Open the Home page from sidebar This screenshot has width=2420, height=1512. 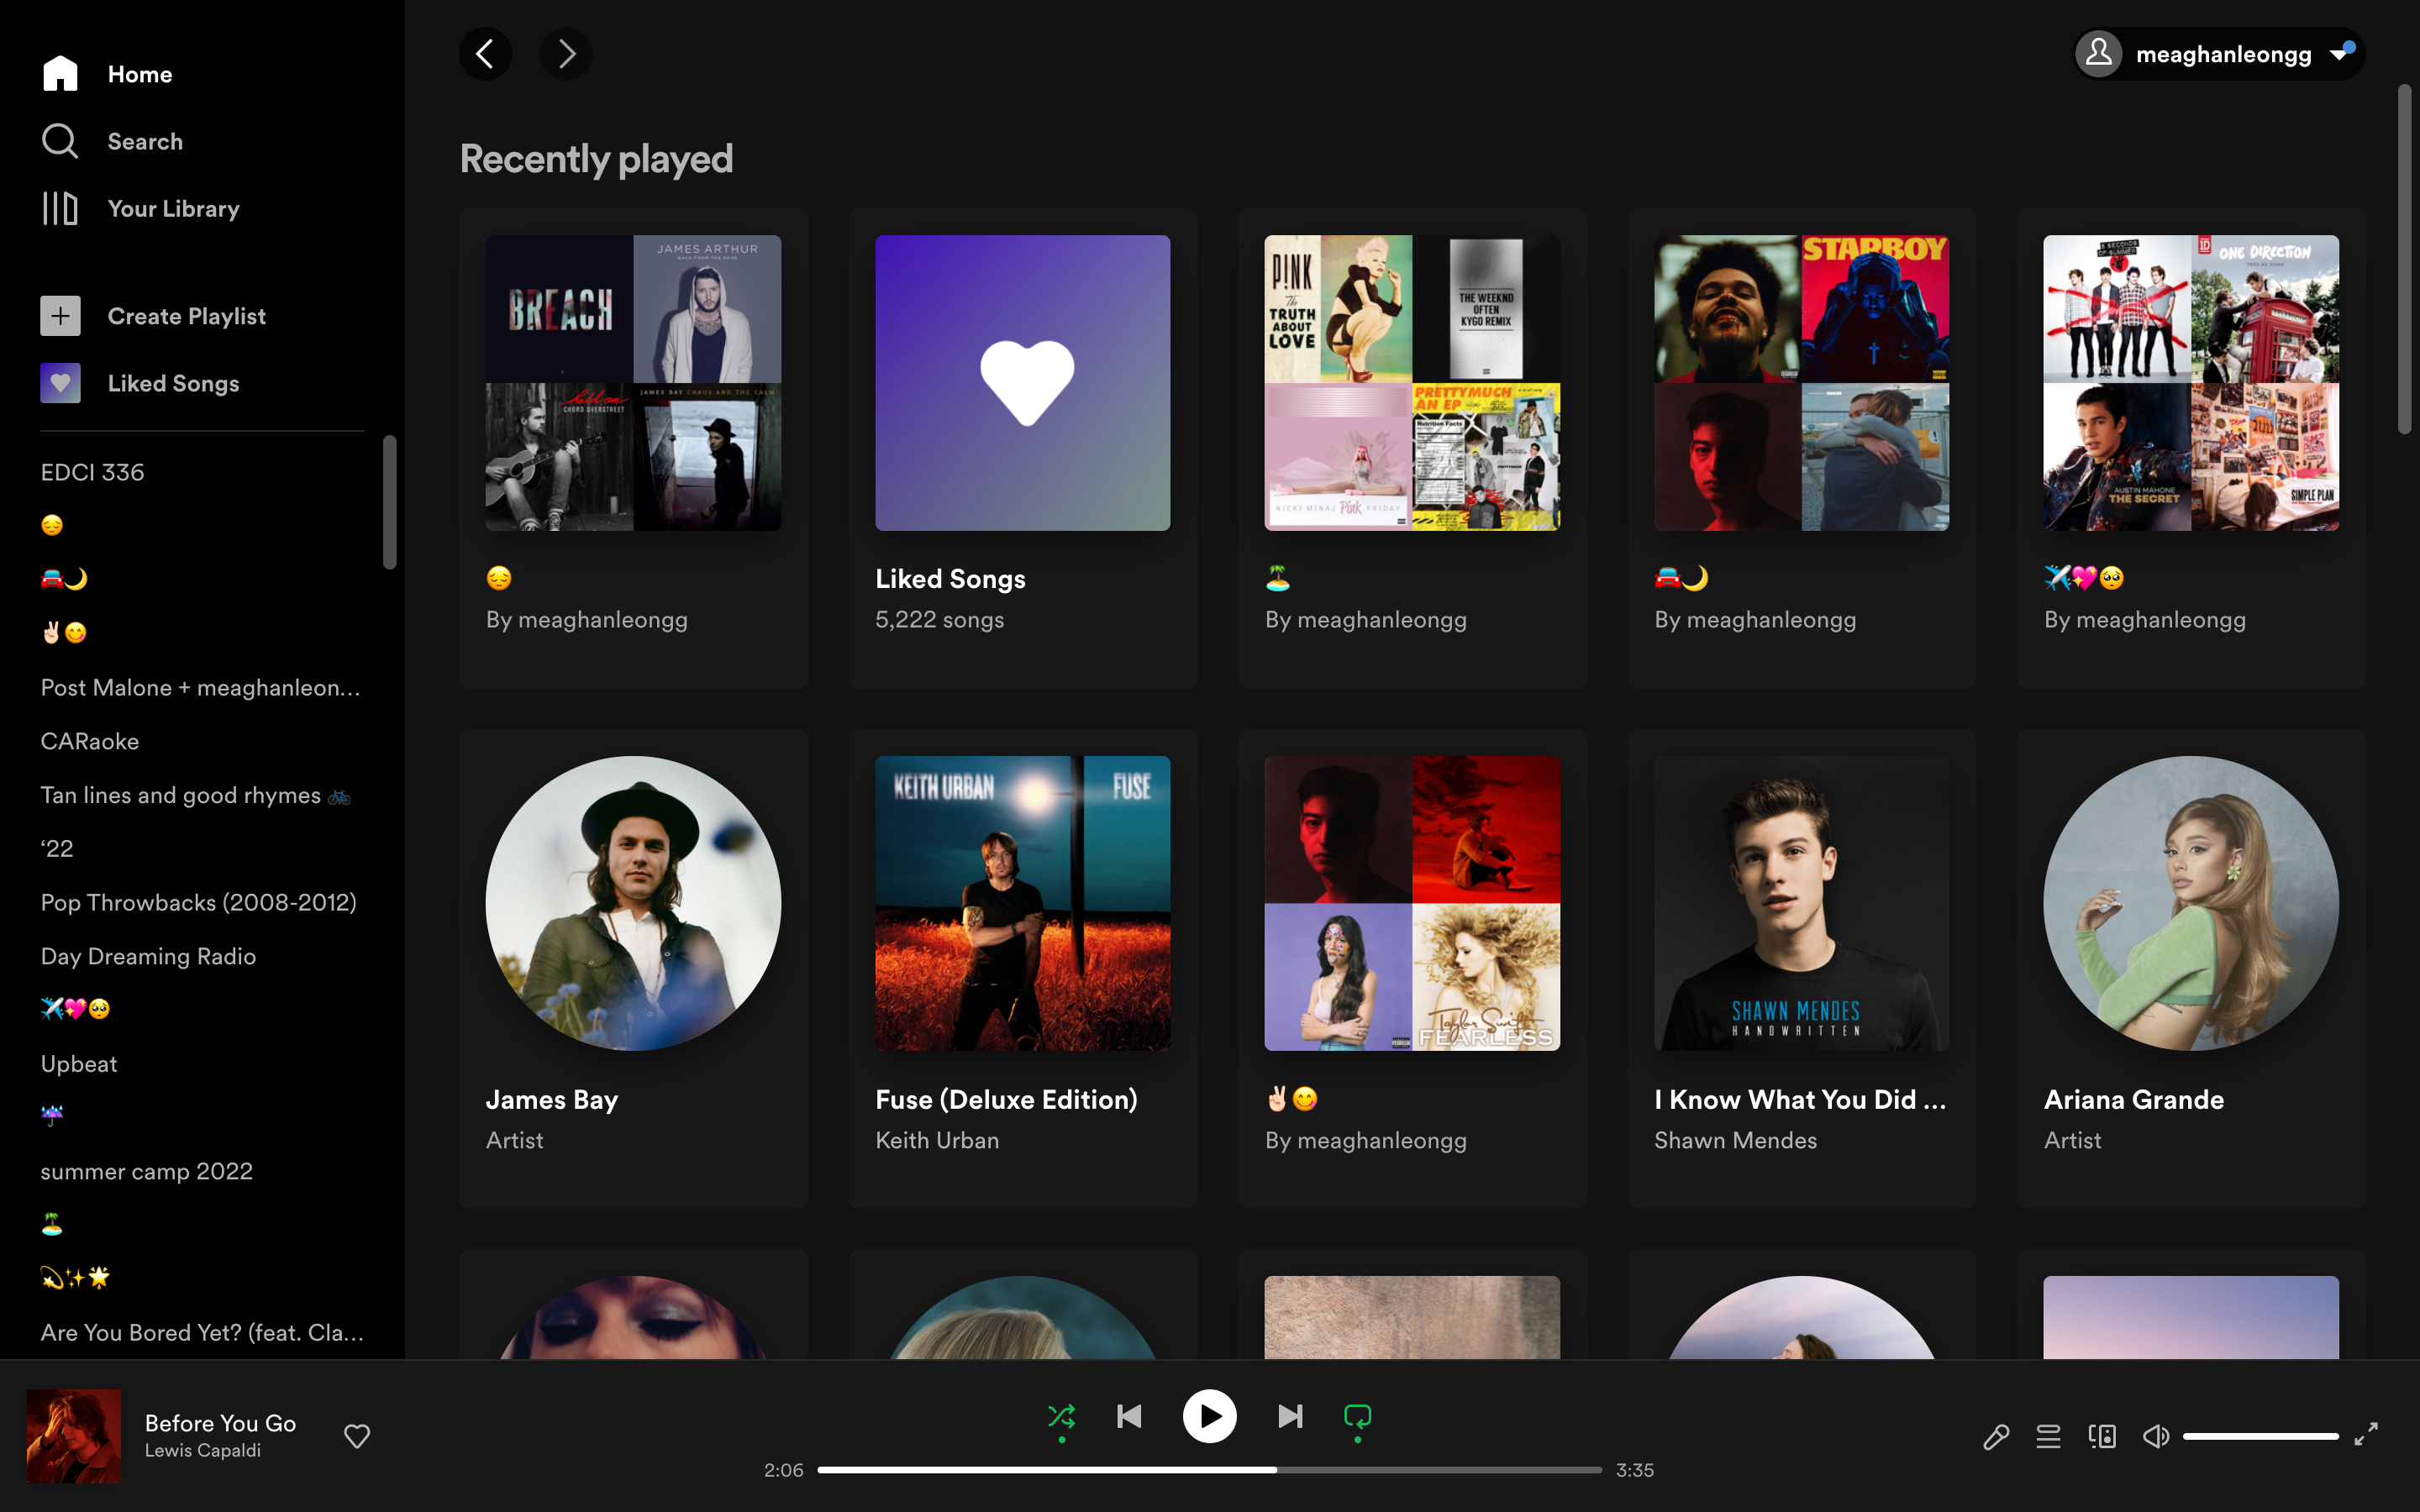point(107,74)
